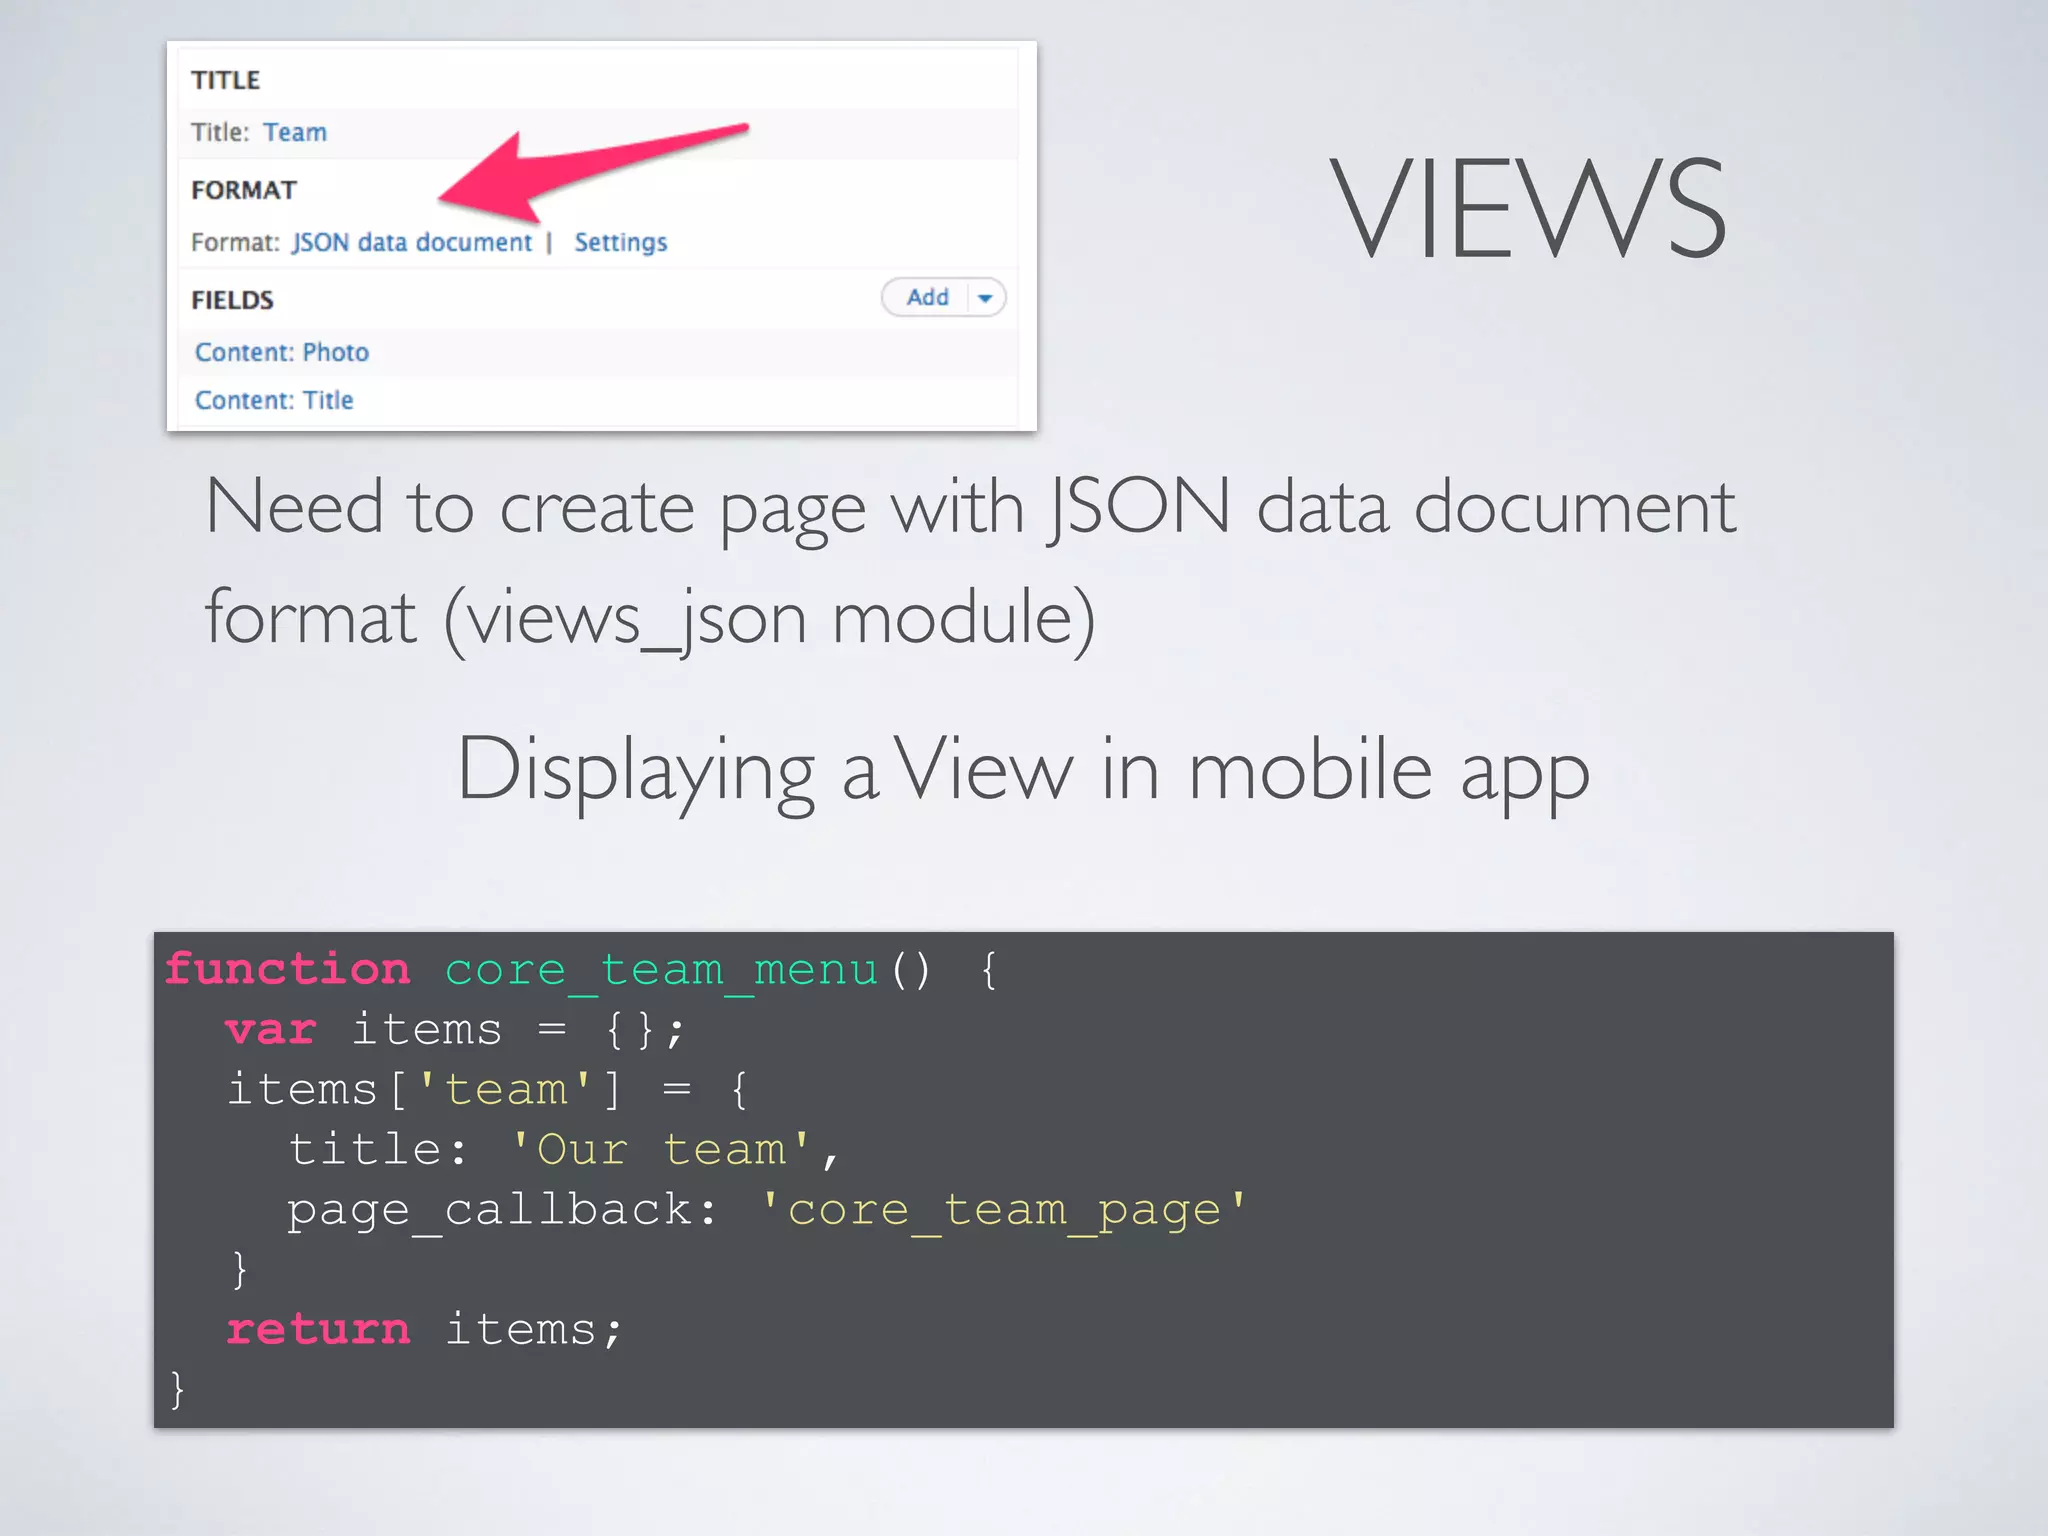Click the 'Displaying a View in mobile app' text
The height and width of the screenshot is (1536, 2048).
point(1023,772)
